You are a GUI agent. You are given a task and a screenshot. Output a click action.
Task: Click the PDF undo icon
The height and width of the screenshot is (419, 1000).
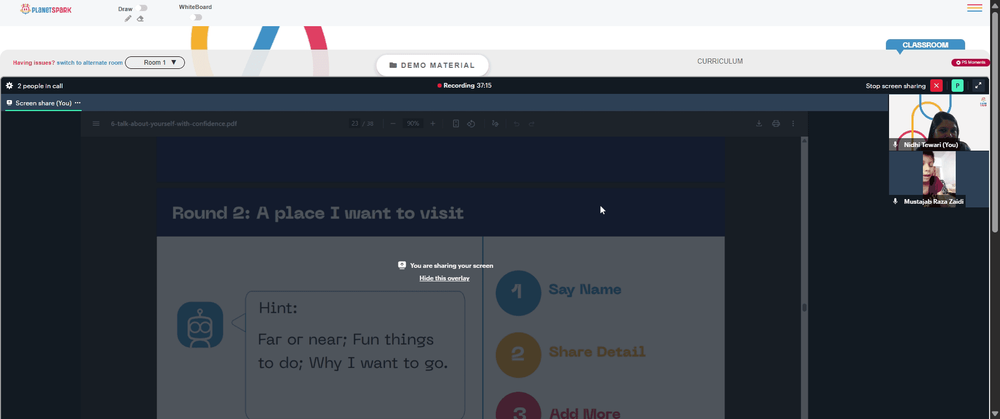[x=517, y=124]
